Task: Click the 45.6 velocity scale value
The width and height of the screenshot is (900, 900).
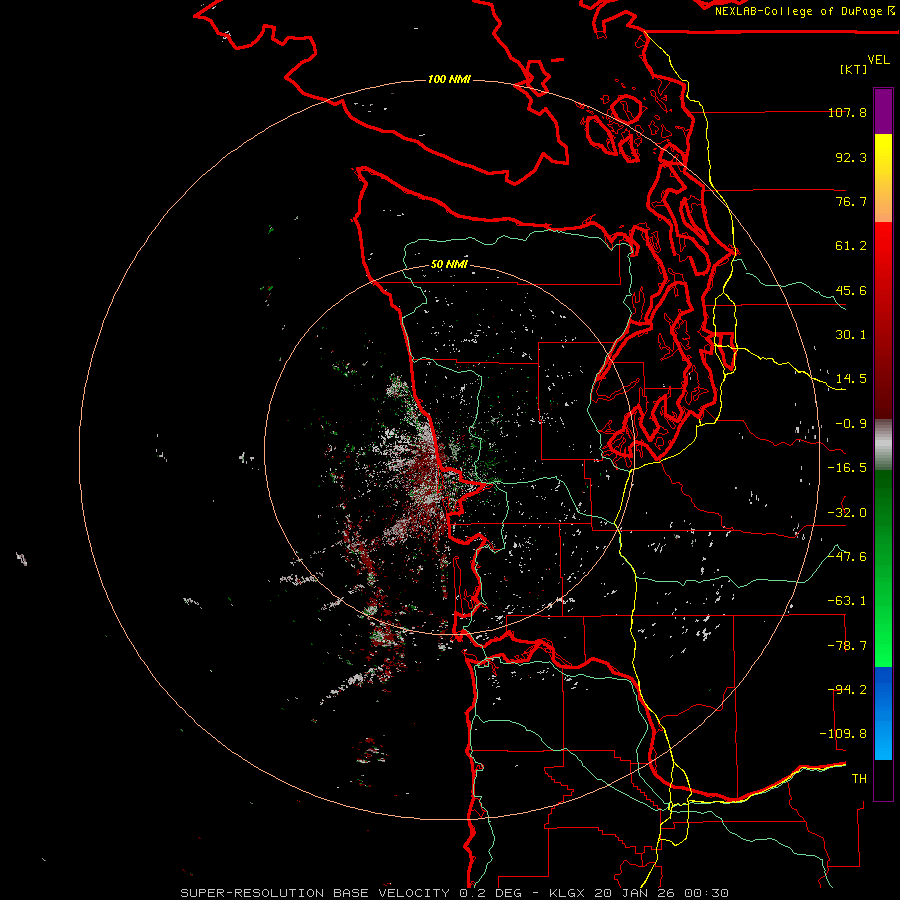Action: pyautogui.click(x=851, y=290)
